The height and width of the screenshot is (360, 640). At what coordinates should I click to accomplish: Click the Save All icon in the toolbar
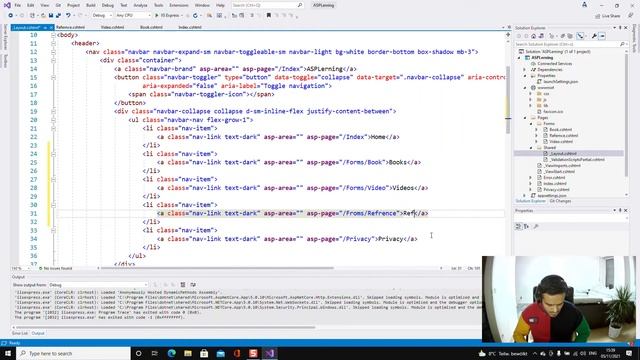coord(58,16)
